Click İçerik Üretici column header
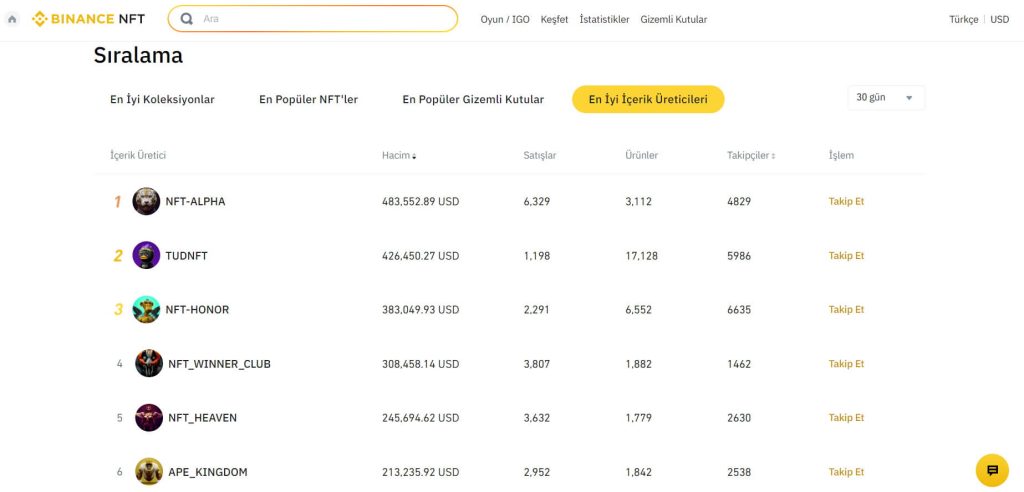 click(138, 156)
